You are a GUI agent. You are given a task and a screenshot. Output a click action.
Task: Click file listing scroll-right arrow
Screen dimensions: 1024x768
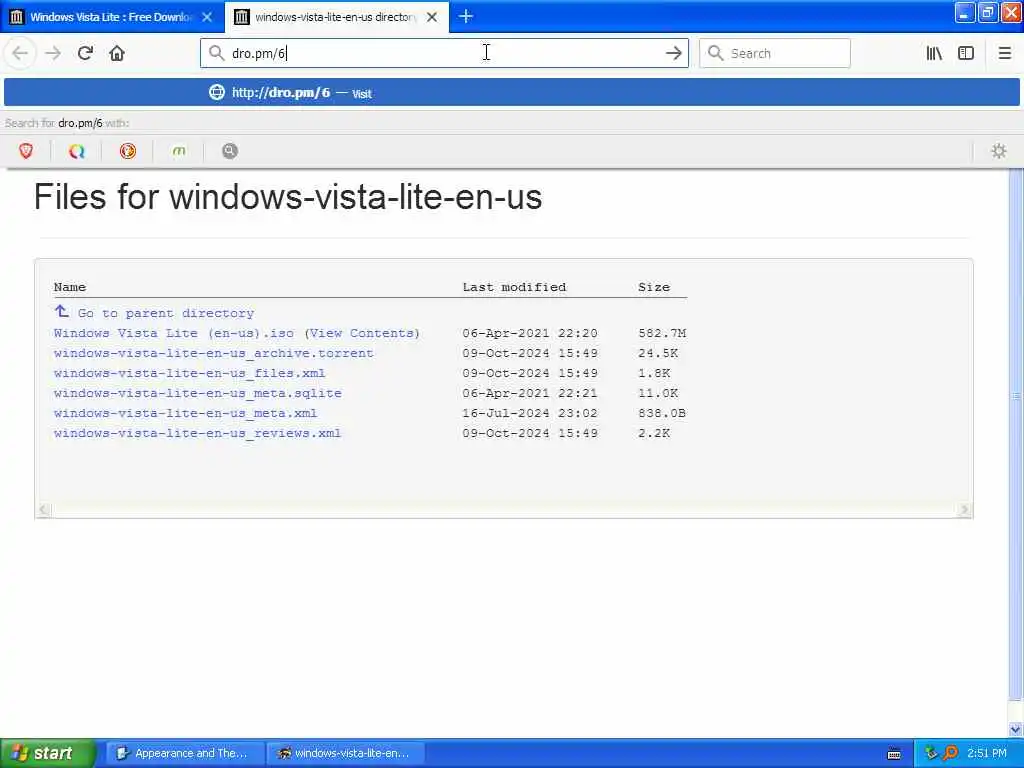[964, 509]
